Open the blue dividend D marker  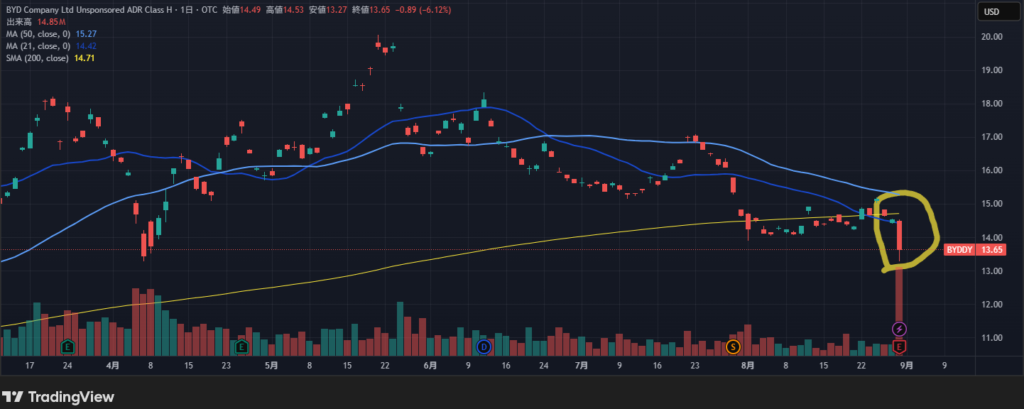point(484,346)
